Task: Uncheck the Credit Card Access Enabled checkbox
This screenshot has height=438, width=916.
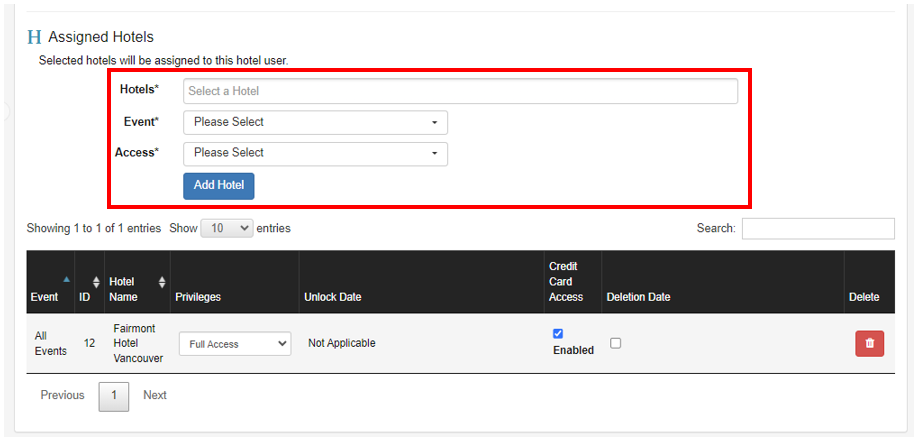Action: [558, 333]
